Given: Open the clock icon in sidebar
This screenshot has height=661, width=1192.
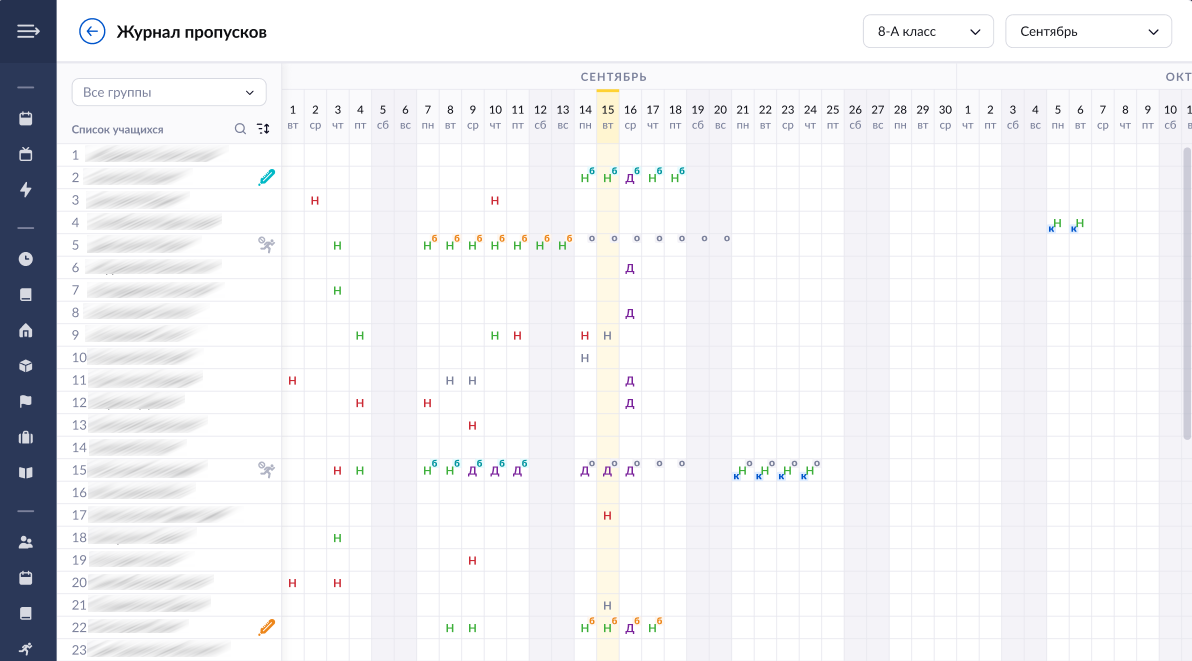Looking at the screenshot, I should point(26,259).
